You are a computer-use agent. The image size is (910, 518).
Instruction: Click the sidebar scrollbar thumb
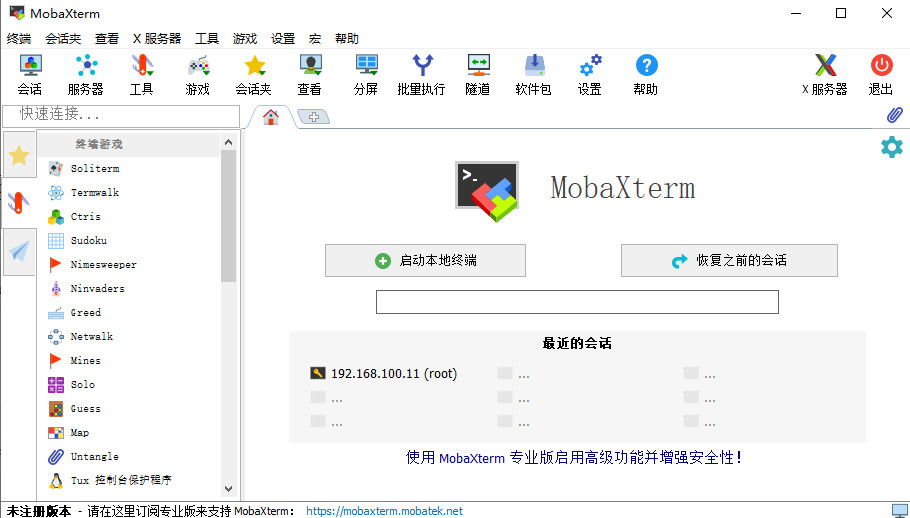pyautogui.click(x=228, y=216)
